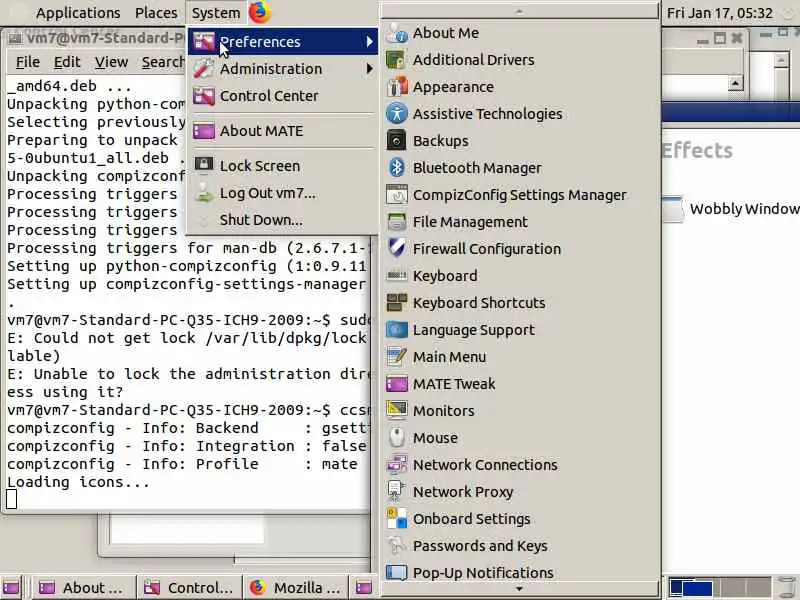The height and width of the screenshot is (600, 800).
Task: Click the clock Fri Jan 17, 05:32
Action: [x=719, y=13]
